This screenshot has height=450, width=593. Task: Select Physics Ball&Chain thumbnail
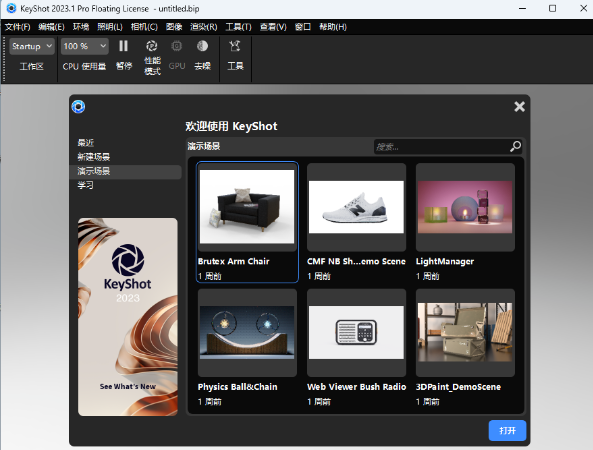tap(247, 332)
